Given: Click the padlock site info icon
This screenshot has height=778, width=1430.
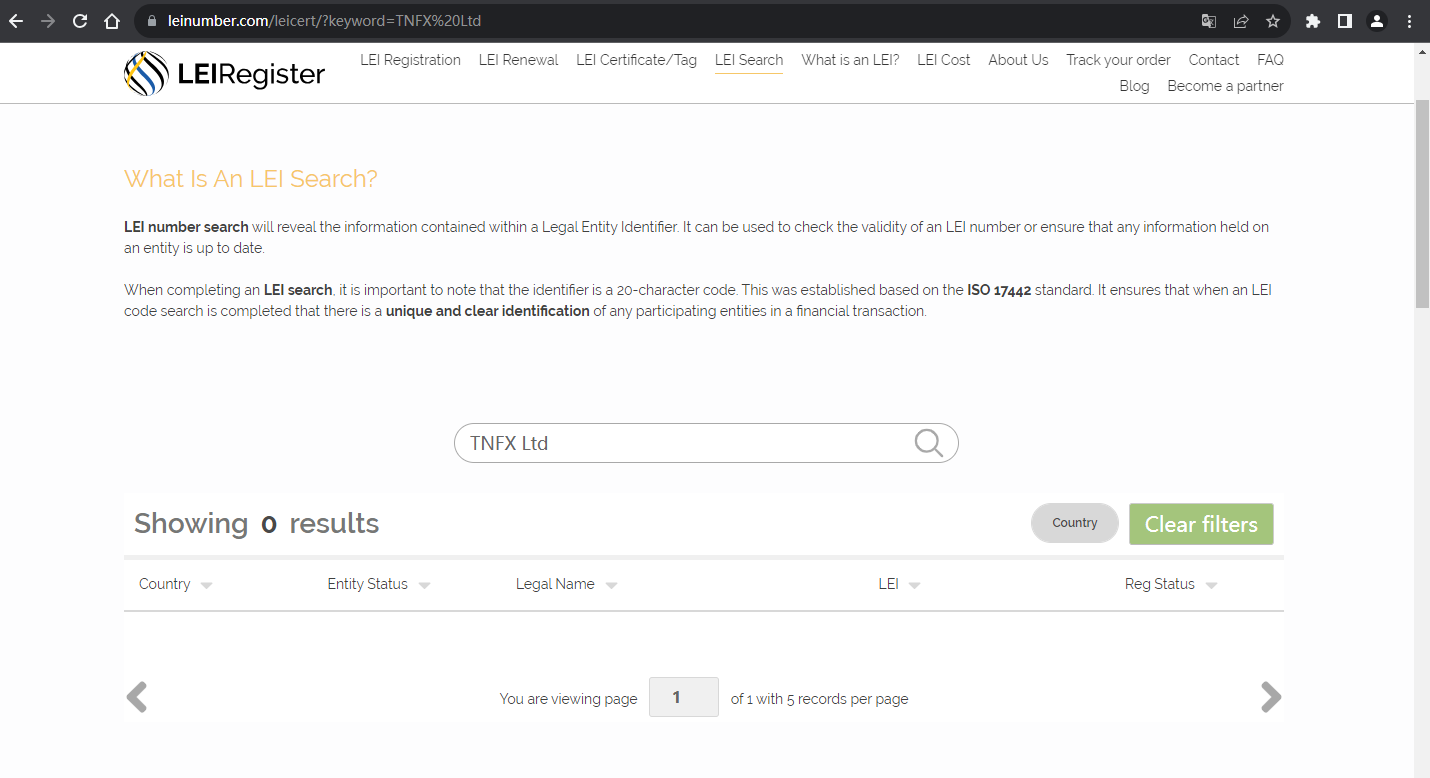Looking at the screenshot, I should click(152, 21).
